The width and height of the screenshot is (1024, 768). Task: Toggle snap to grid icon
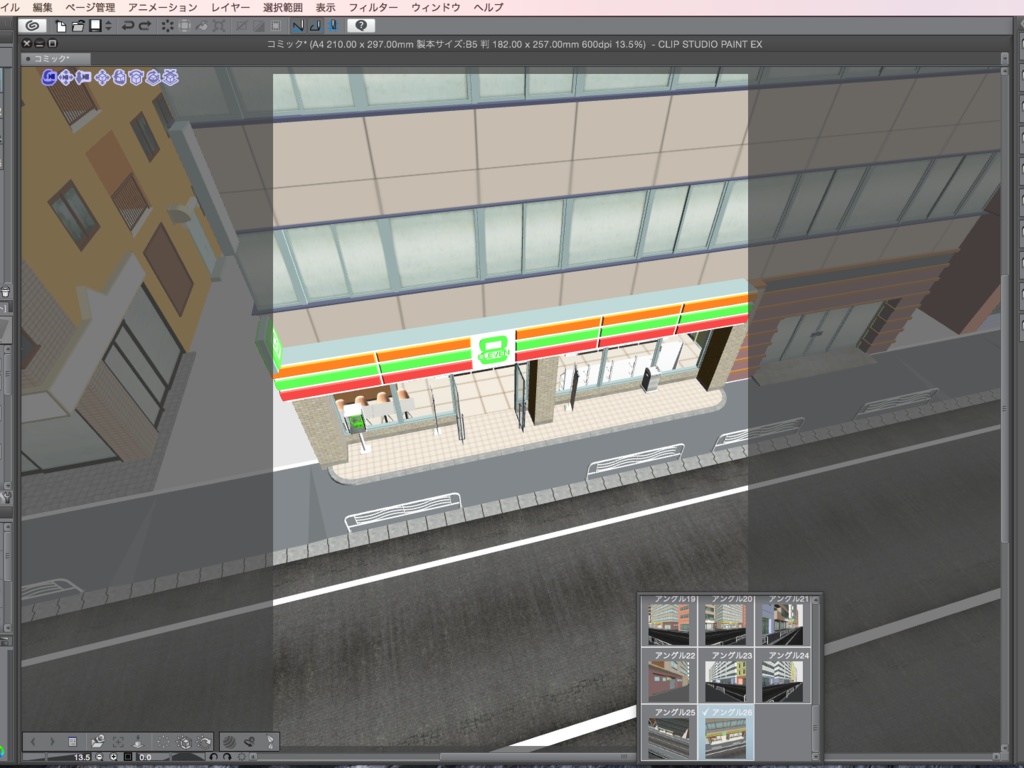332,25
